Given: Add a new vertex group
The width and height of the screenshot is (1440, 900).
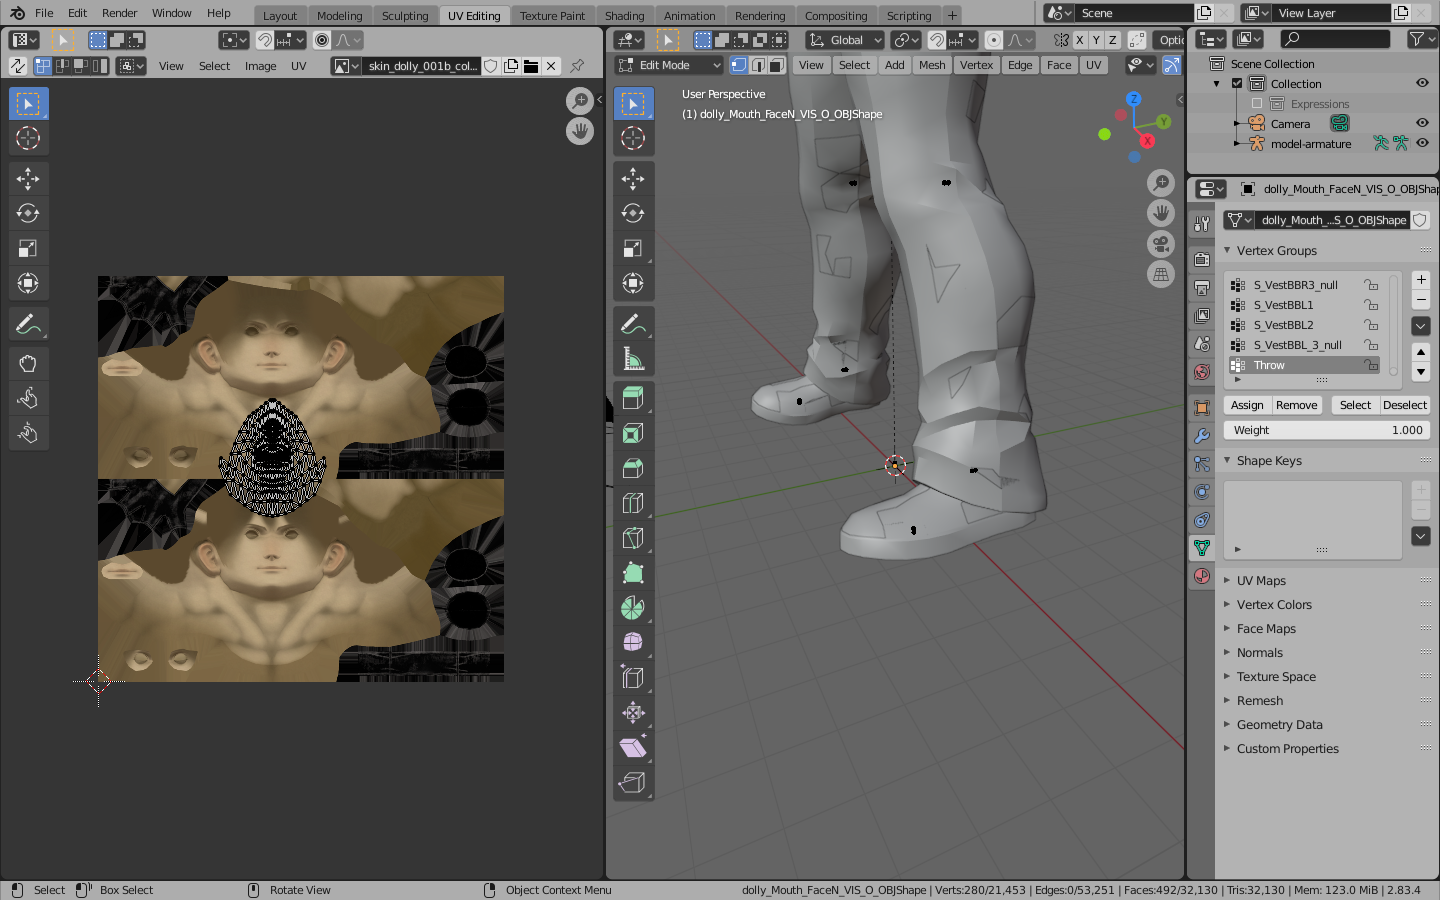Looking at the screenshot, I should [x=1421, y=280].
